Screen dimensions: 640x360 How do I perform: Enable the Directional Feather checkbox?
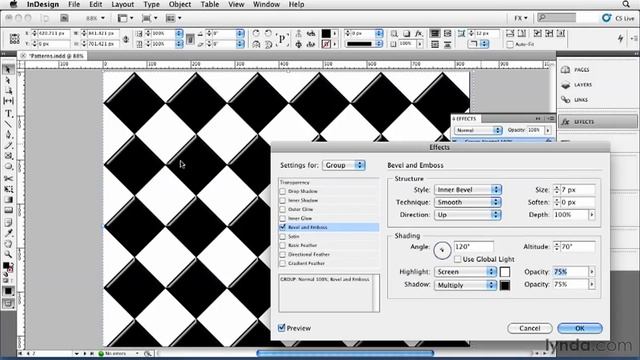282,254
